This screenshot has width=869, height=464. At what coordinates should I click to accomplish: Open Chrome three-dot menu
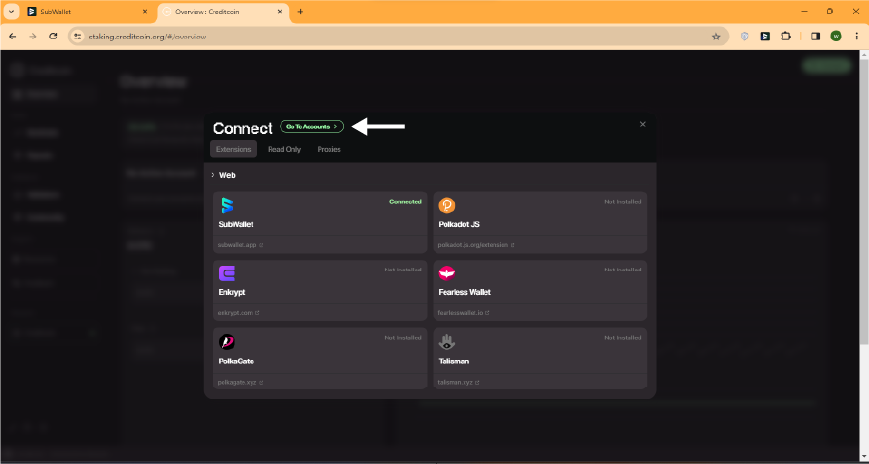click(x=857, y=36)
